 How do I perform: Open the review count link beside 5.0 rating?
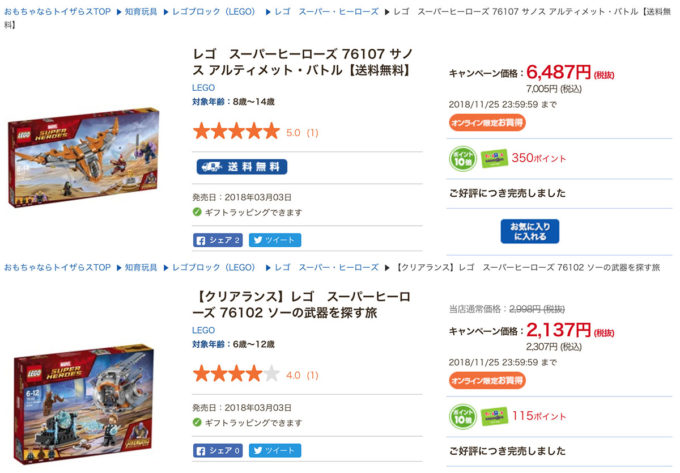[x=312, y=132]
